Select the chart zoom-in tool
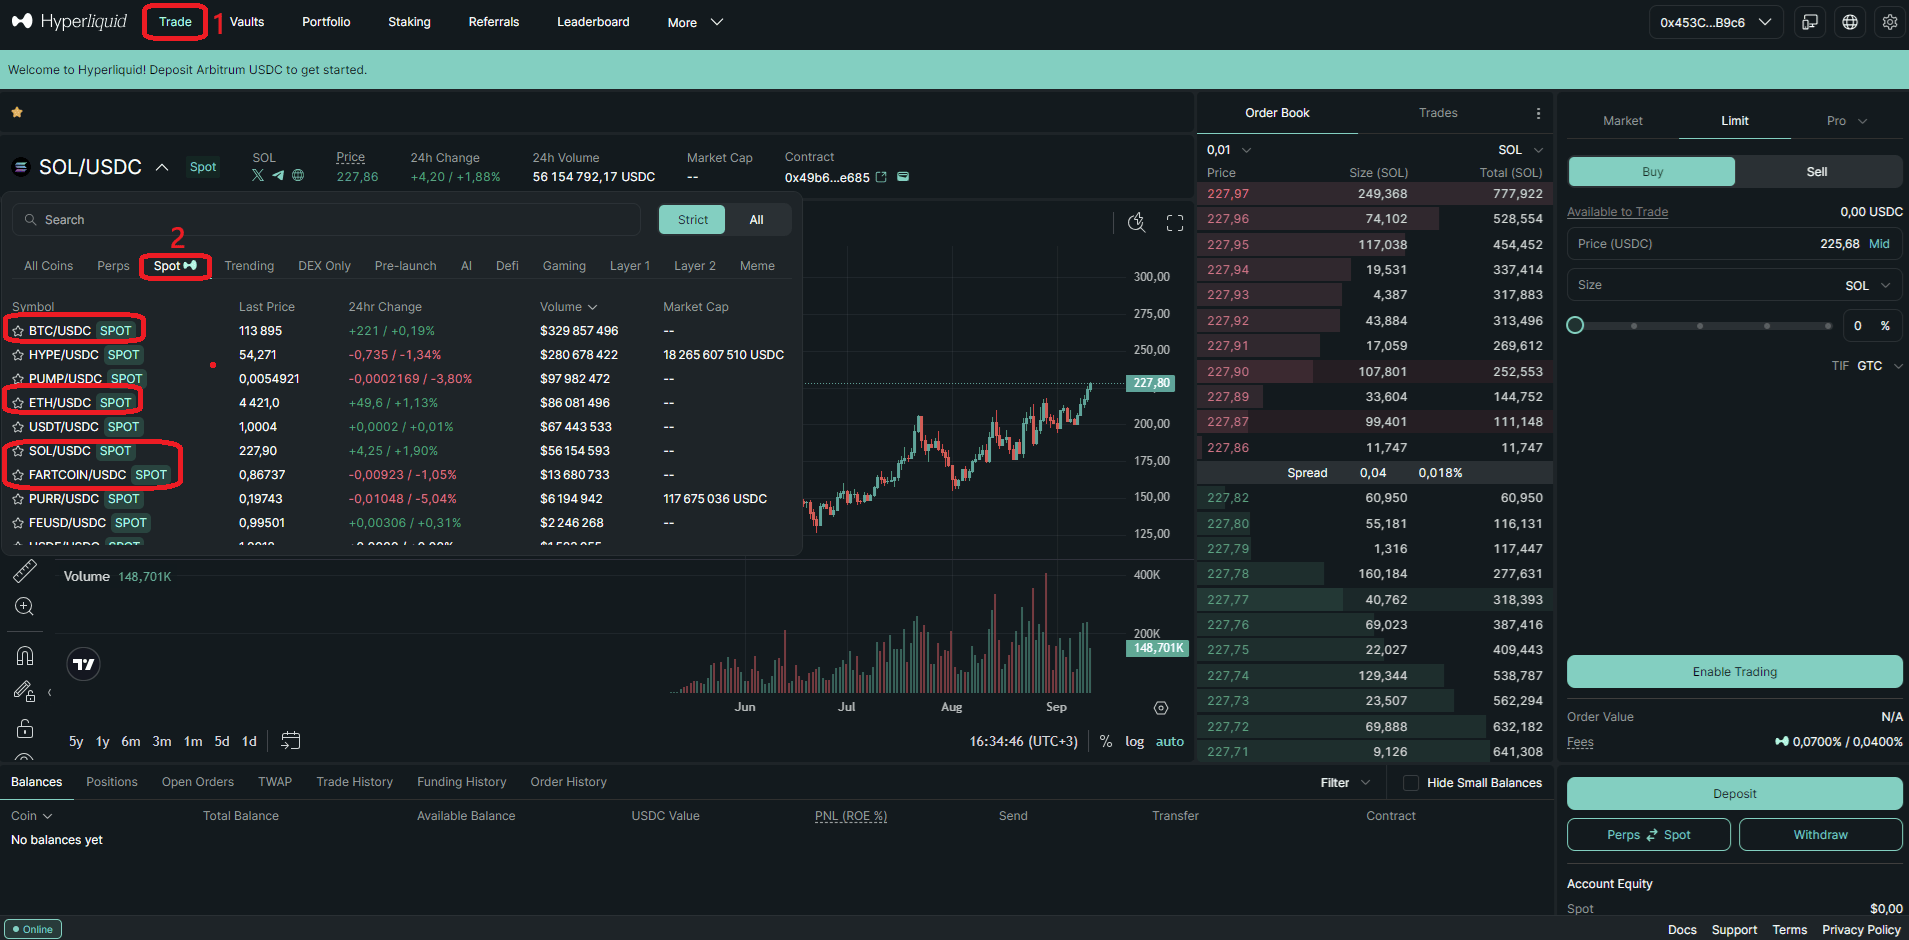1909x940 pixels. 25,606
